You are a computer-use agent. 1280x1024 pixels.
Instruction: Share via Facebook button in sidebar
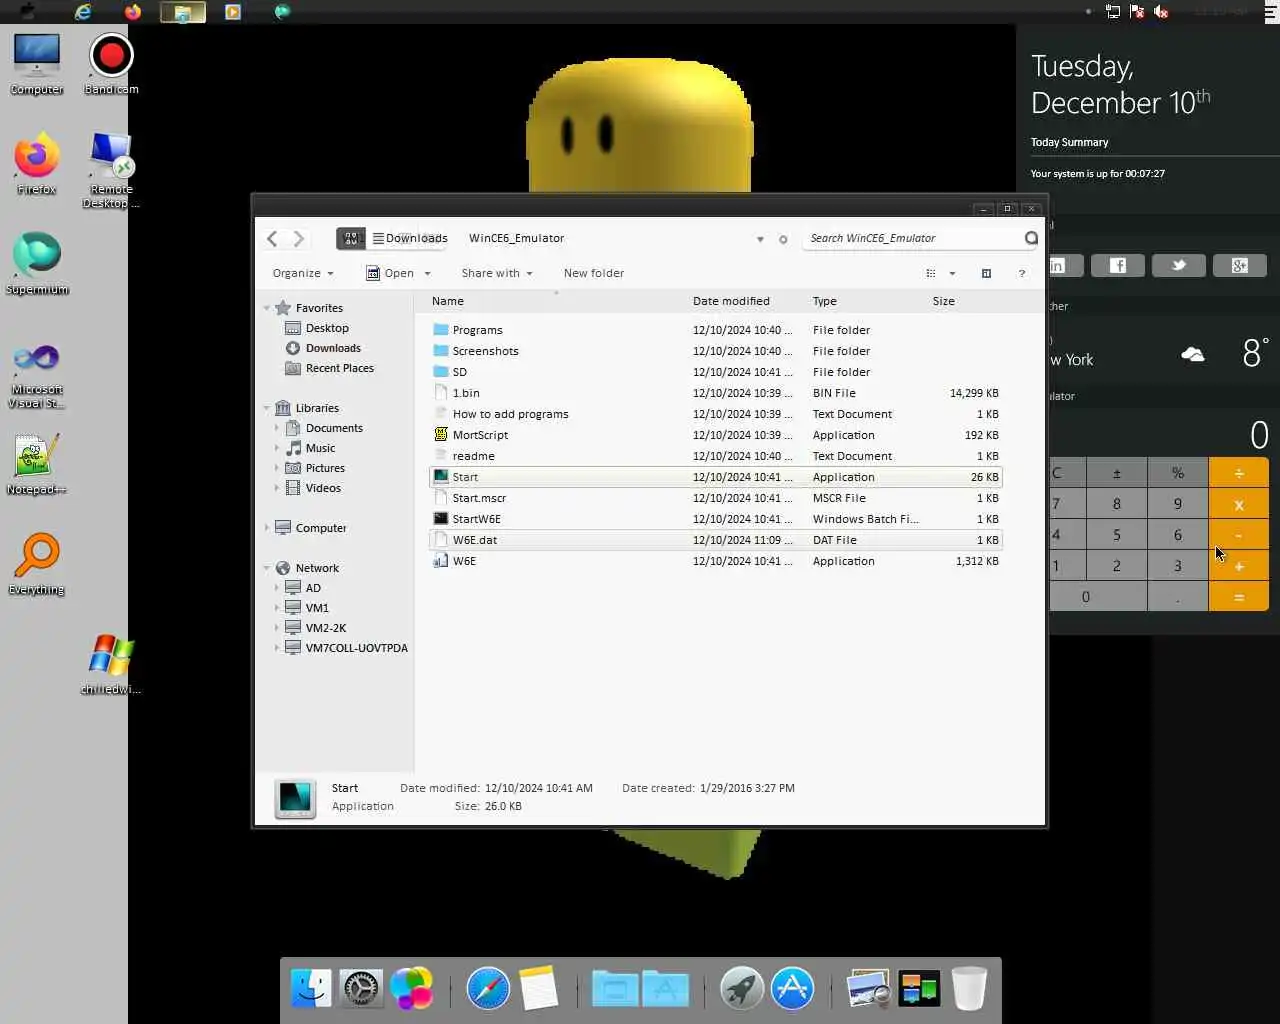click(1118, 265)
